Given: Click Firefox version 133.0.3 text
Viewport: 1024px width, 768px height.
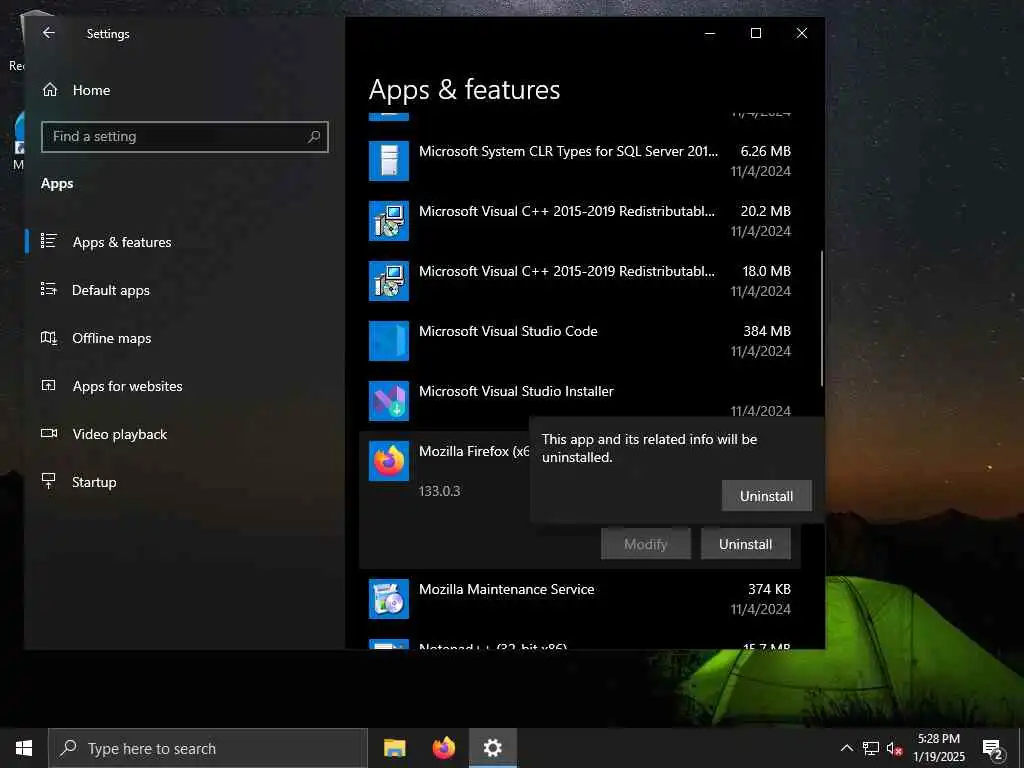Looking at the screenshot, I should (x=440, y=491).
